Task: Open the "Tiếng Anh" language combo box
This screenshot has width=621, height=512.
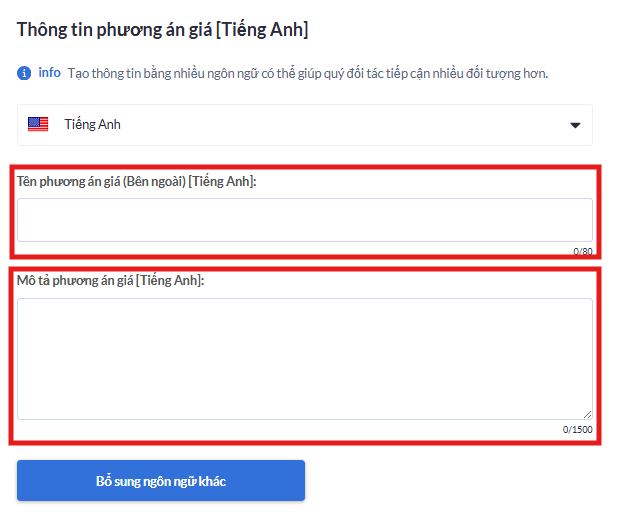Action: (305, 125)
